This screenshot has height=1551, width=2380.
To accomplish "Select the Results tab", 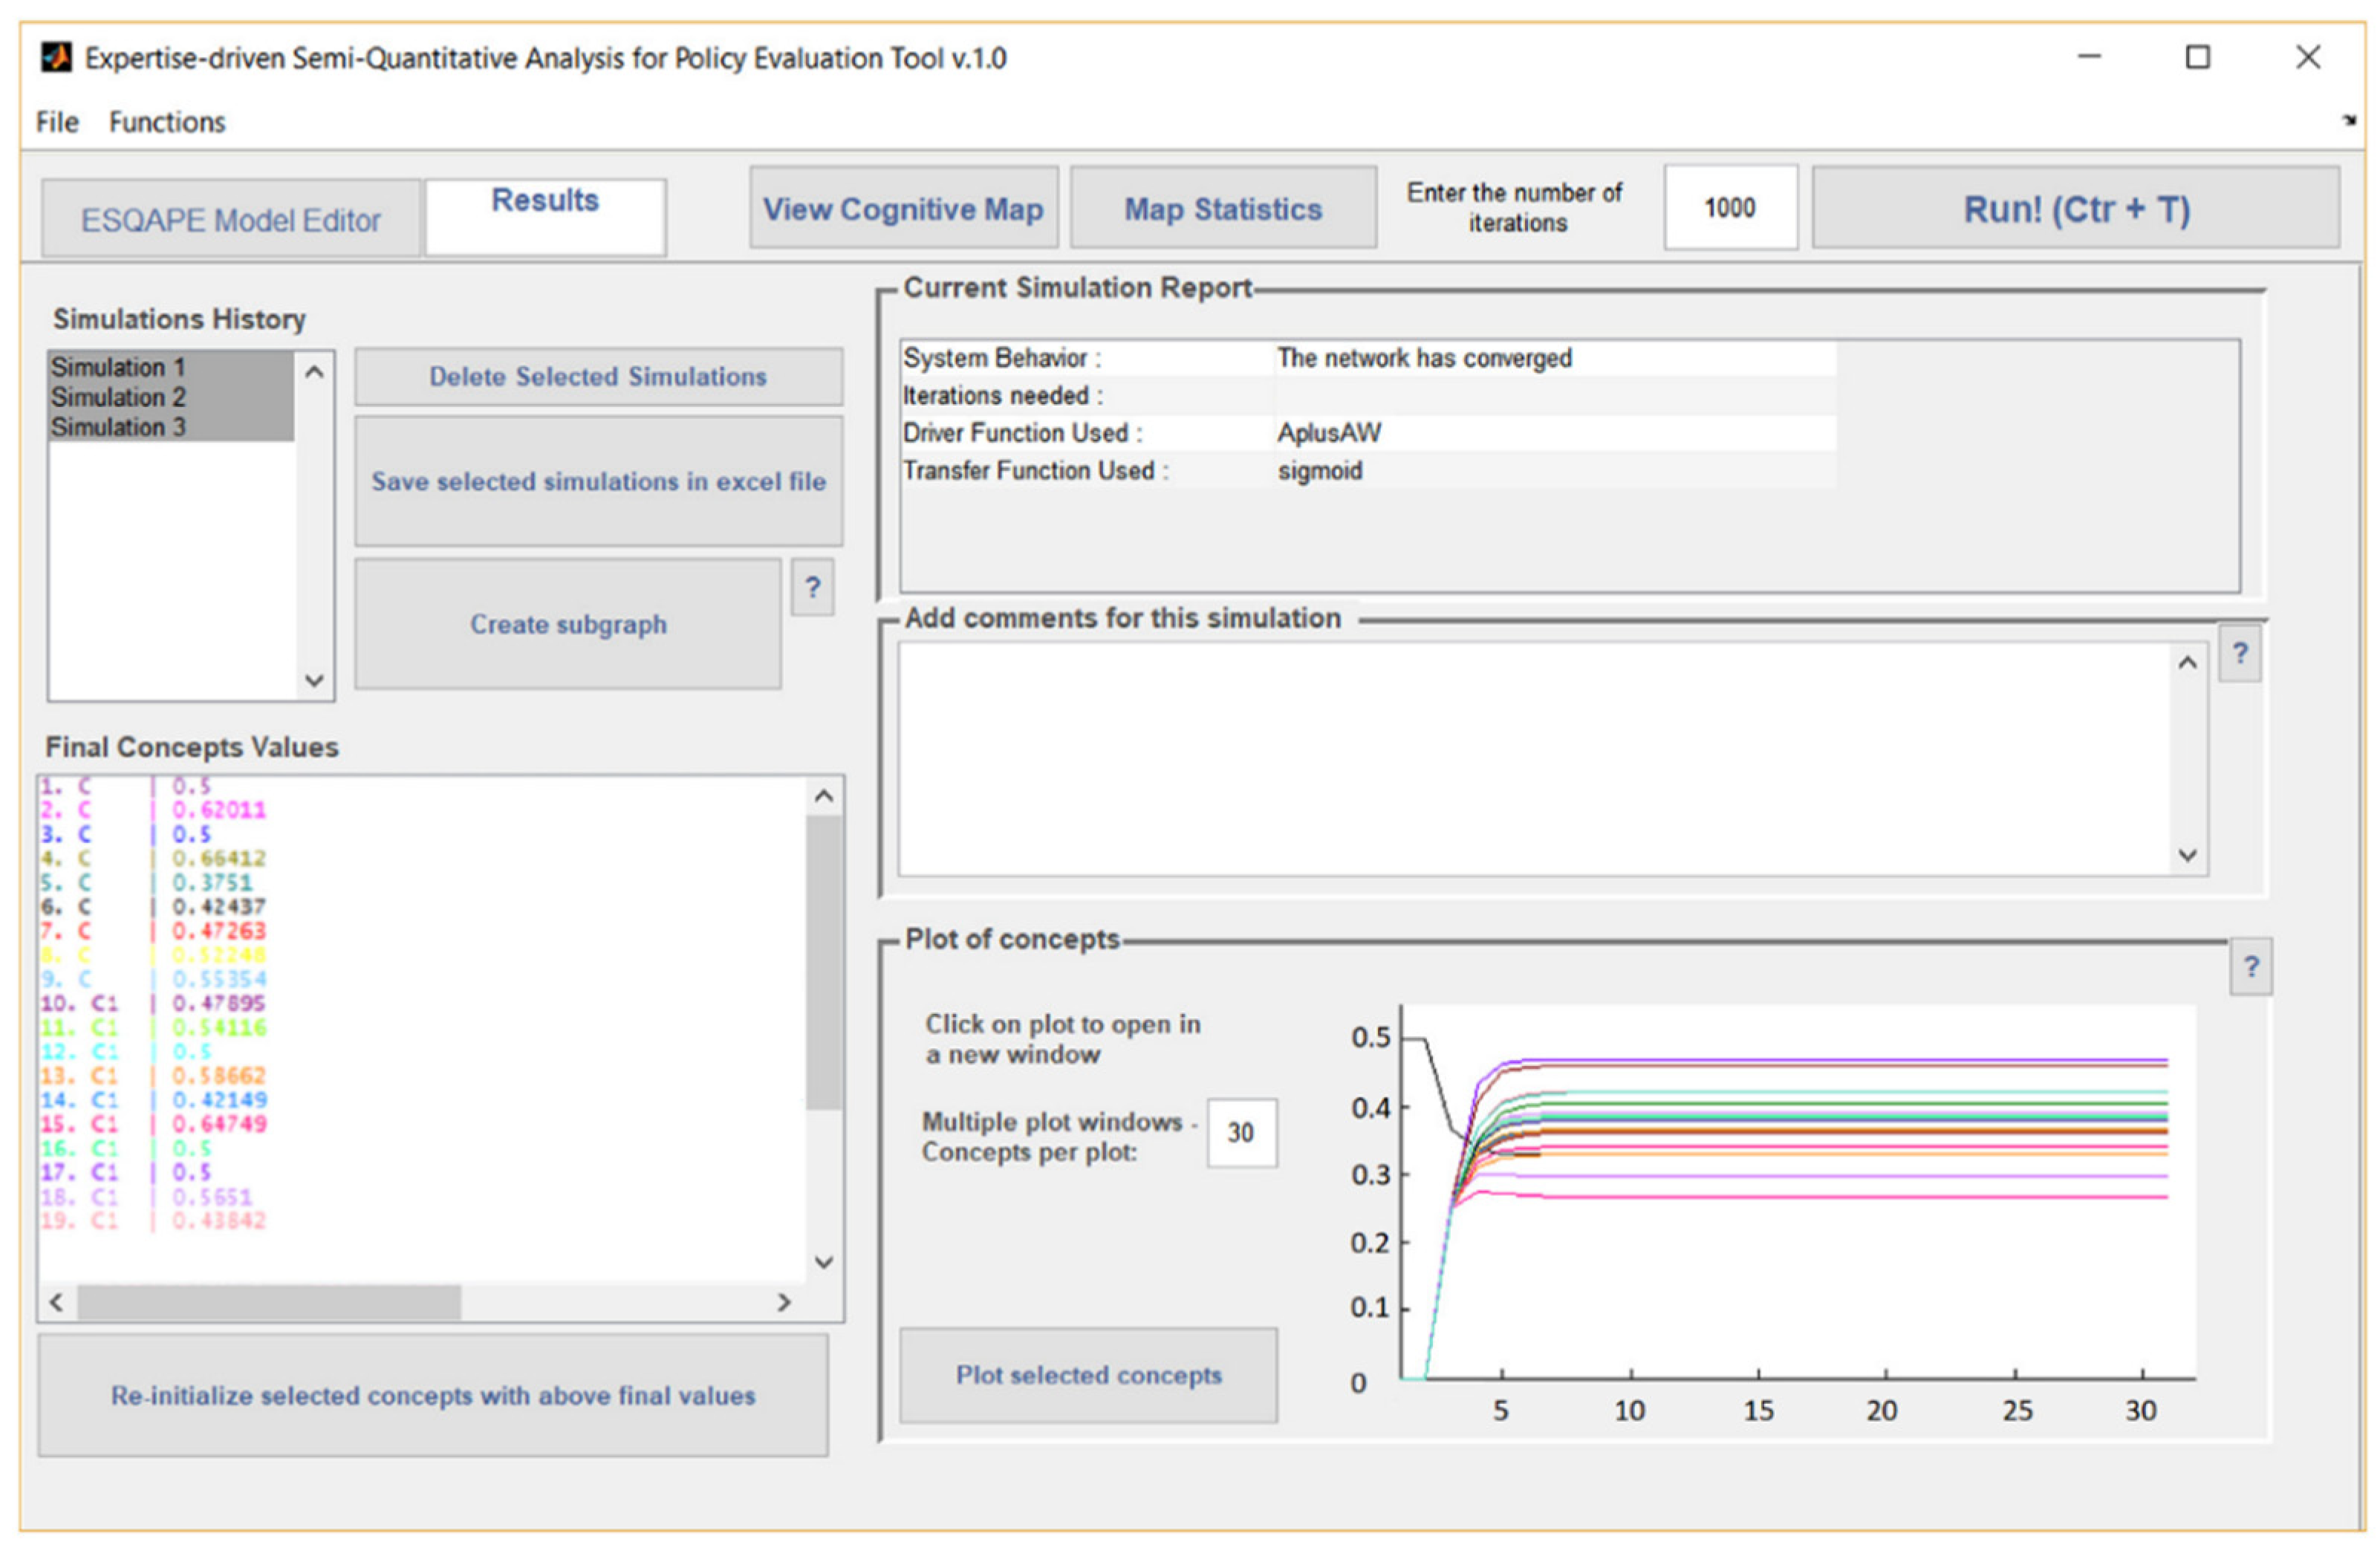I will pos(545,215).
